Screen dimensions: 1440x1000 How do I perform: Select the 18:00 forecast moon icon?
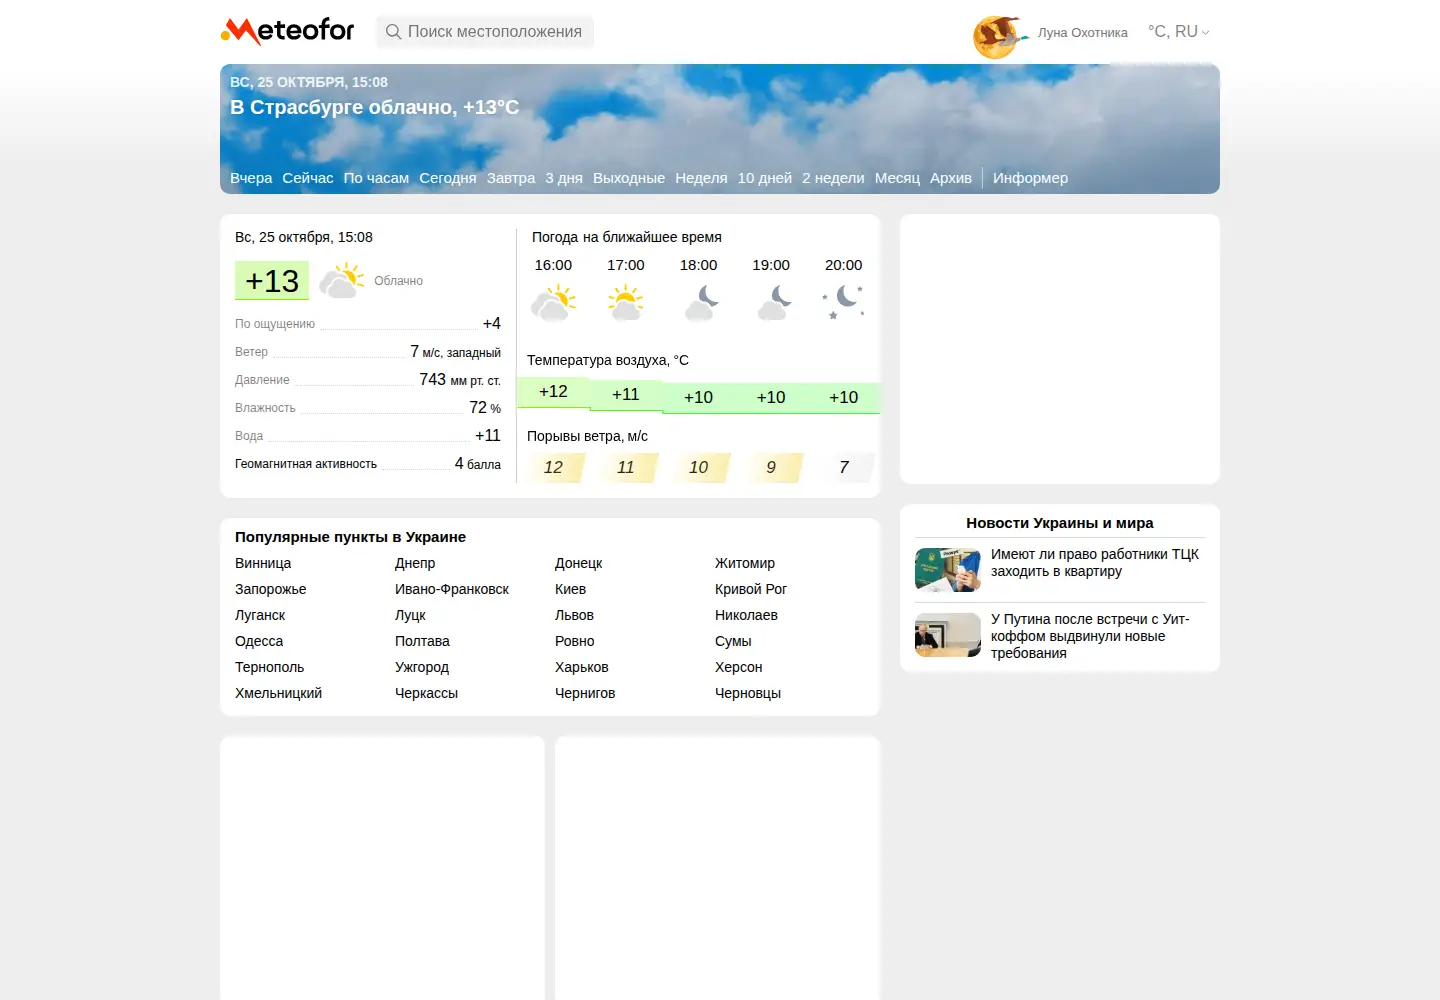pyautogui.click(x=699, y=303)
